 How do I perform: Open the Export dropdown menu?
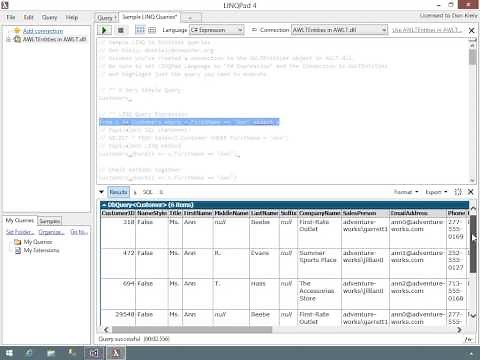(x=436, y=192)
